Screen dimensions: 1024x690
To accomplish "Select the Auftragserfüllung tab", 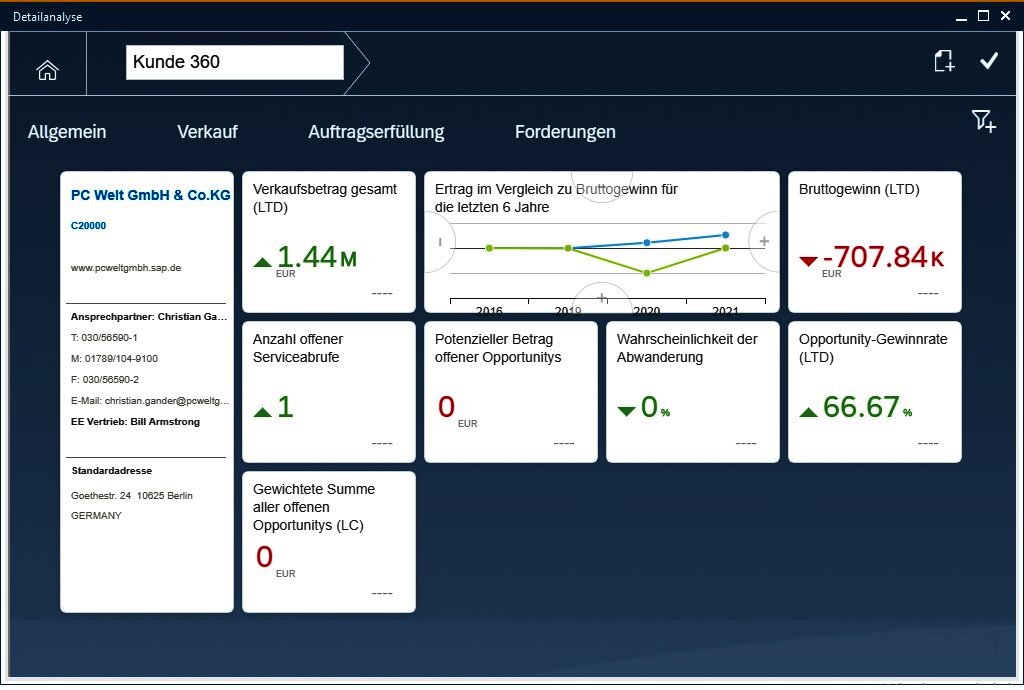I will (x=376, y=132).
